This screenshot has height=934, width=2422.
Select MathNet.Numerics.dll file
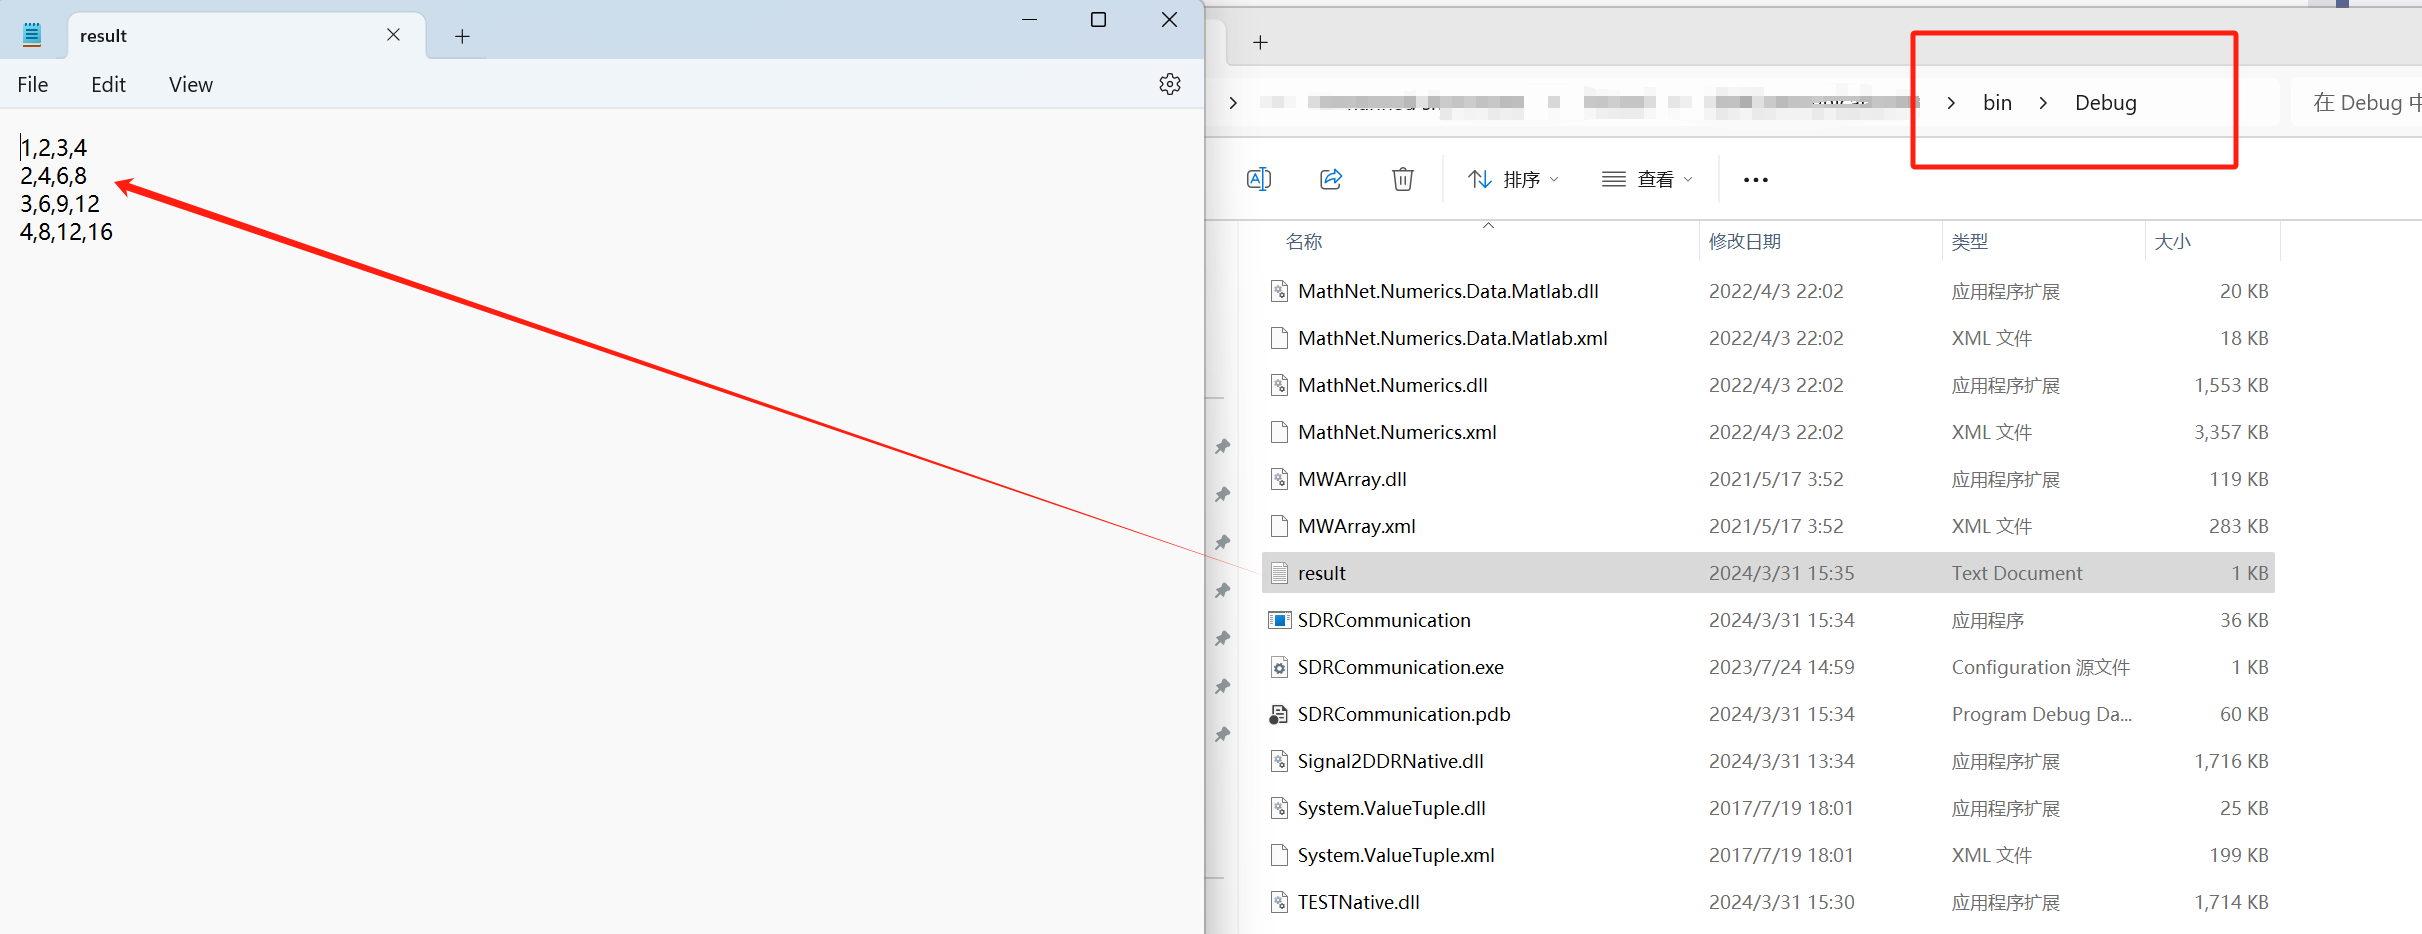(x=1767, y=385)
